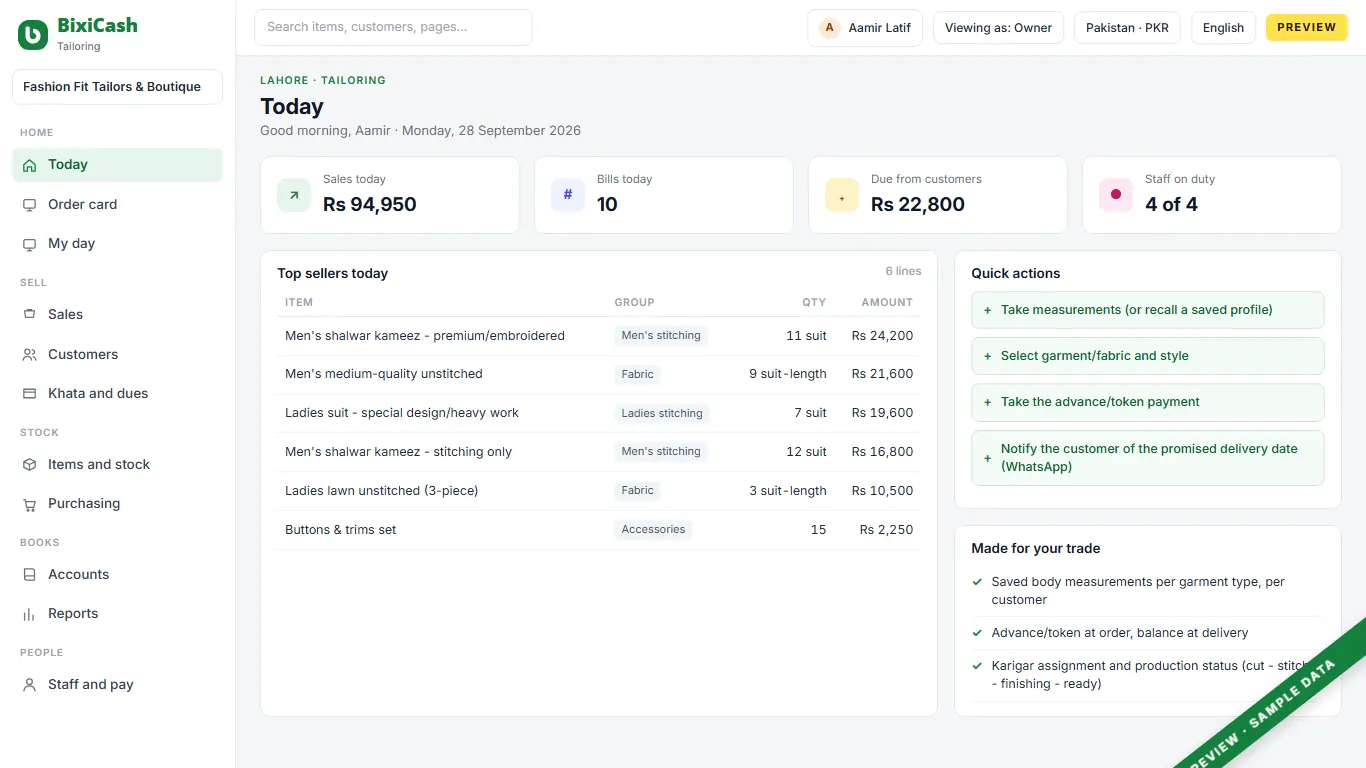The width and height of the screenshot is (1366, 768).
Task: Start Select garment/fabric and style action
Action: 1147,356
